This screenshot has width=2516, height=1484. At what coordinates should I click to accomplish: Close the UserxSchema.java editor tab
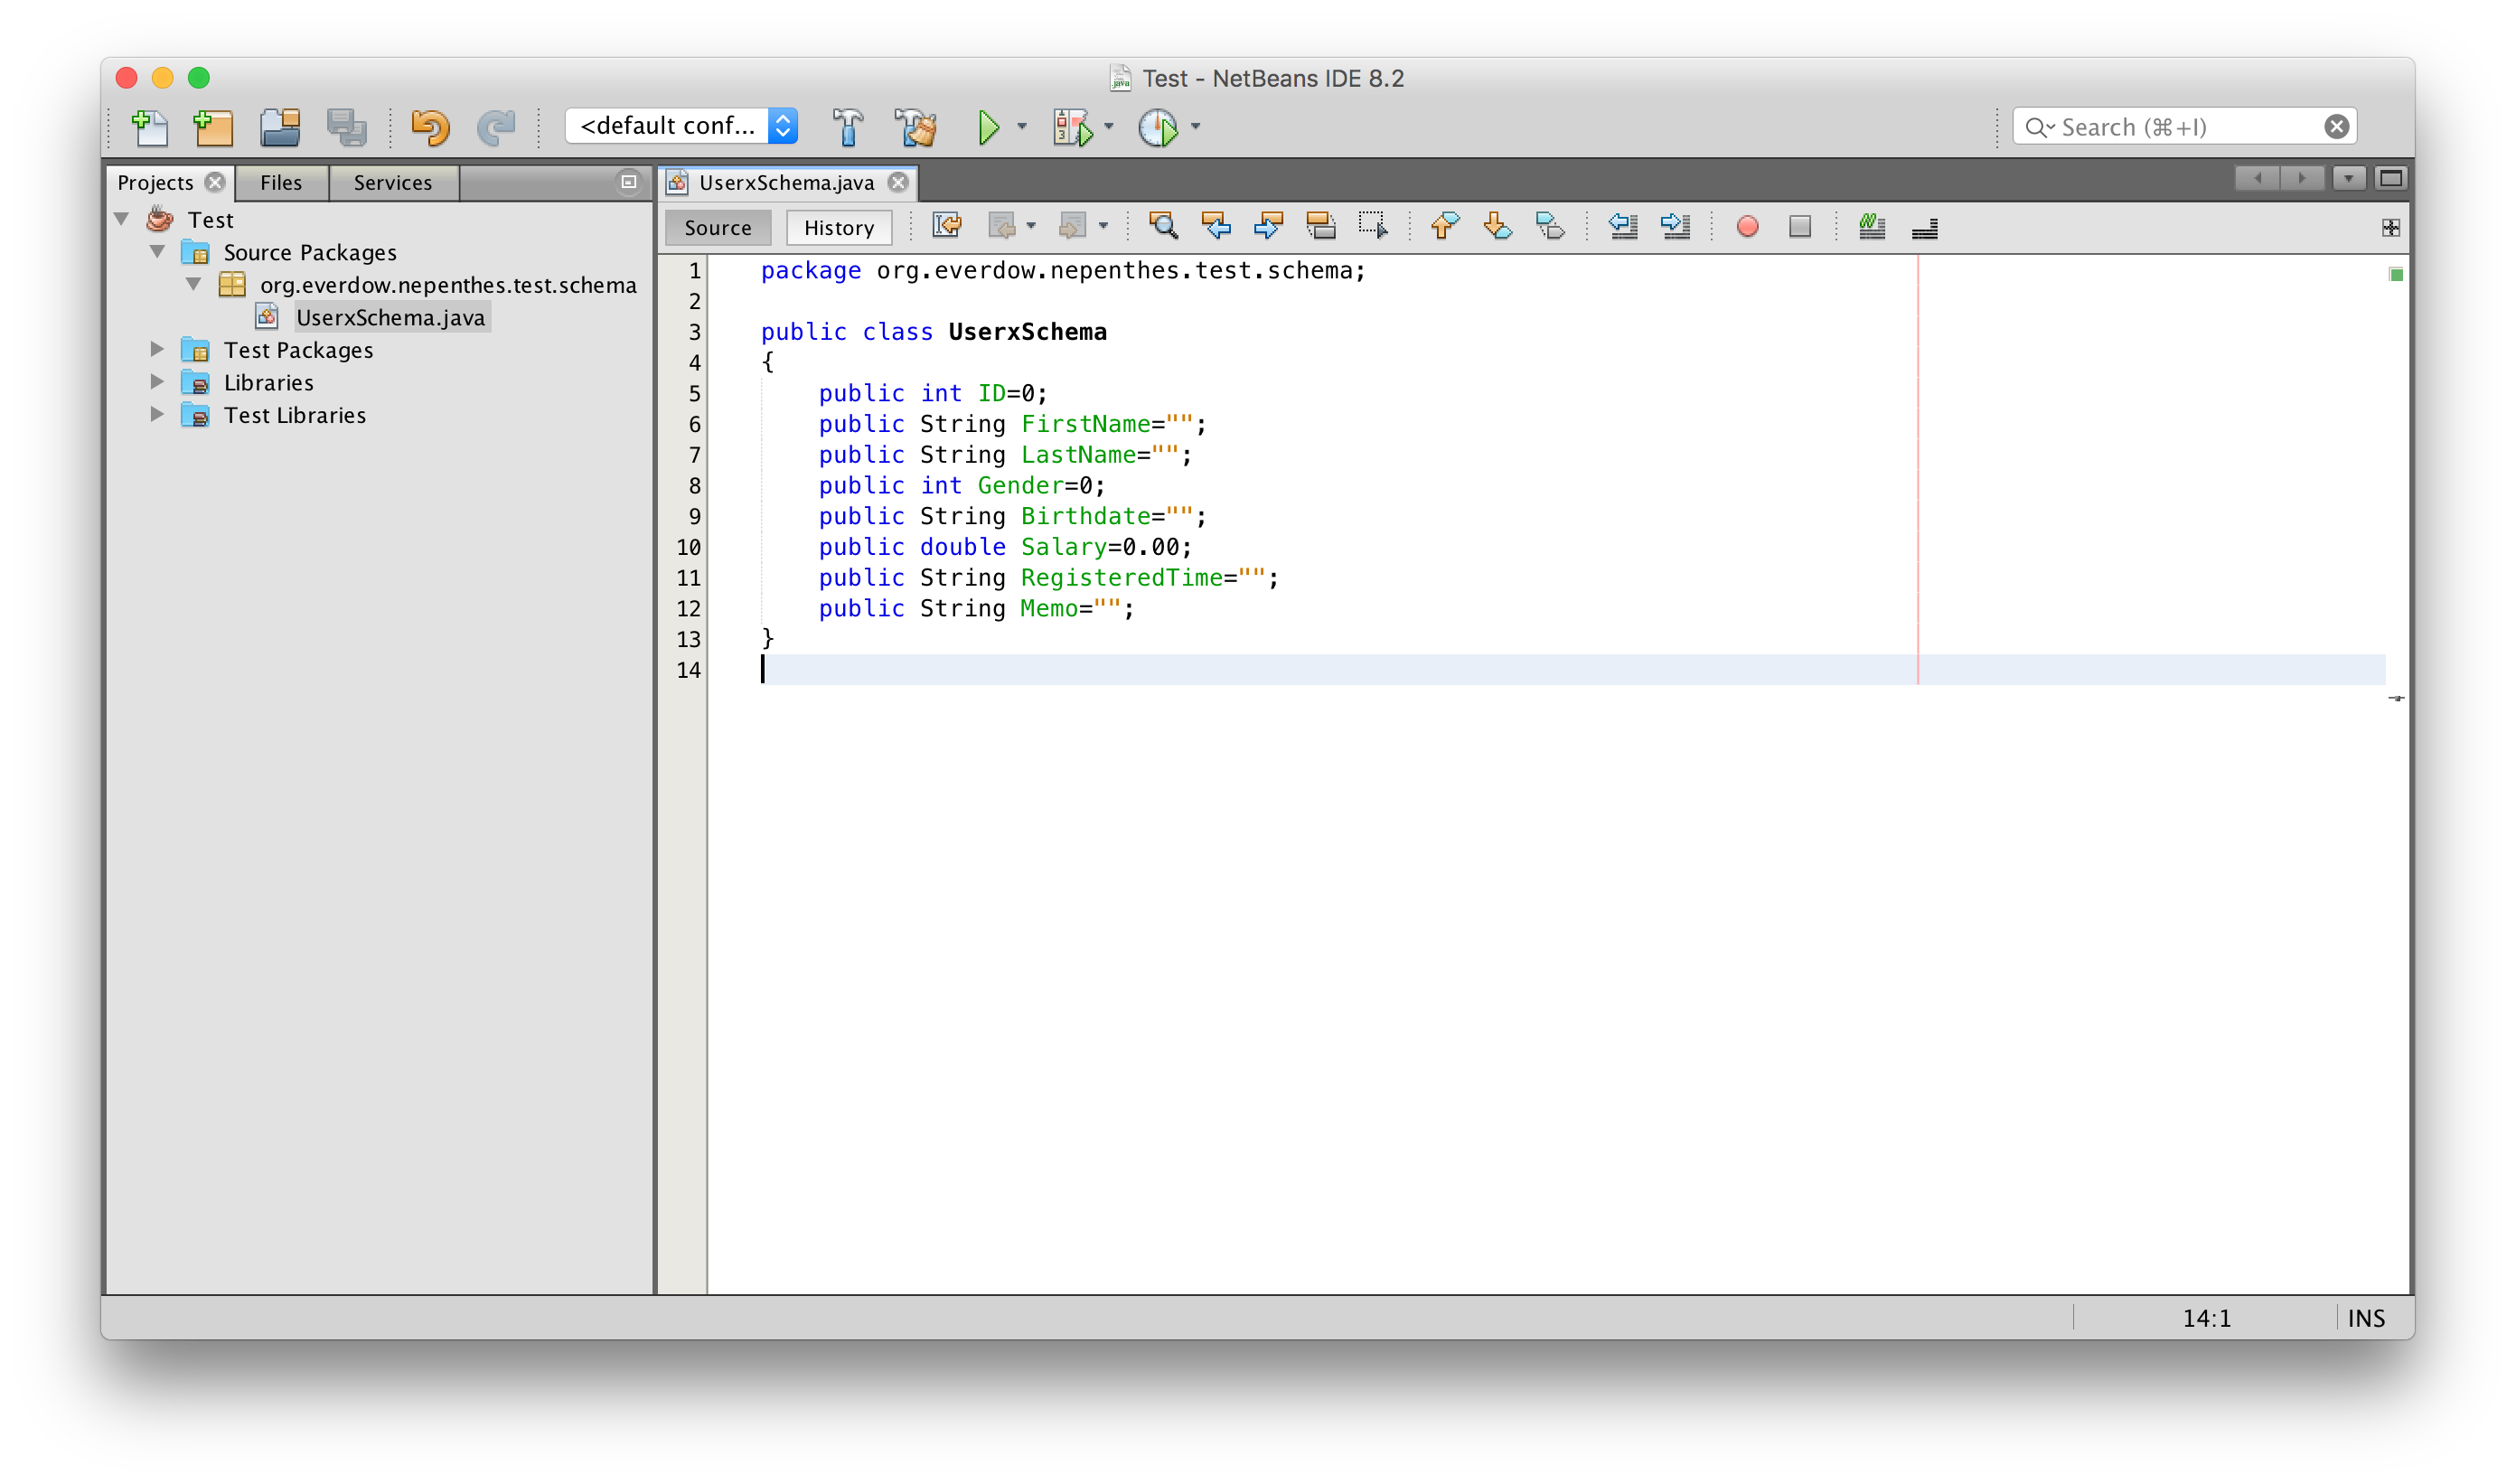899,182
